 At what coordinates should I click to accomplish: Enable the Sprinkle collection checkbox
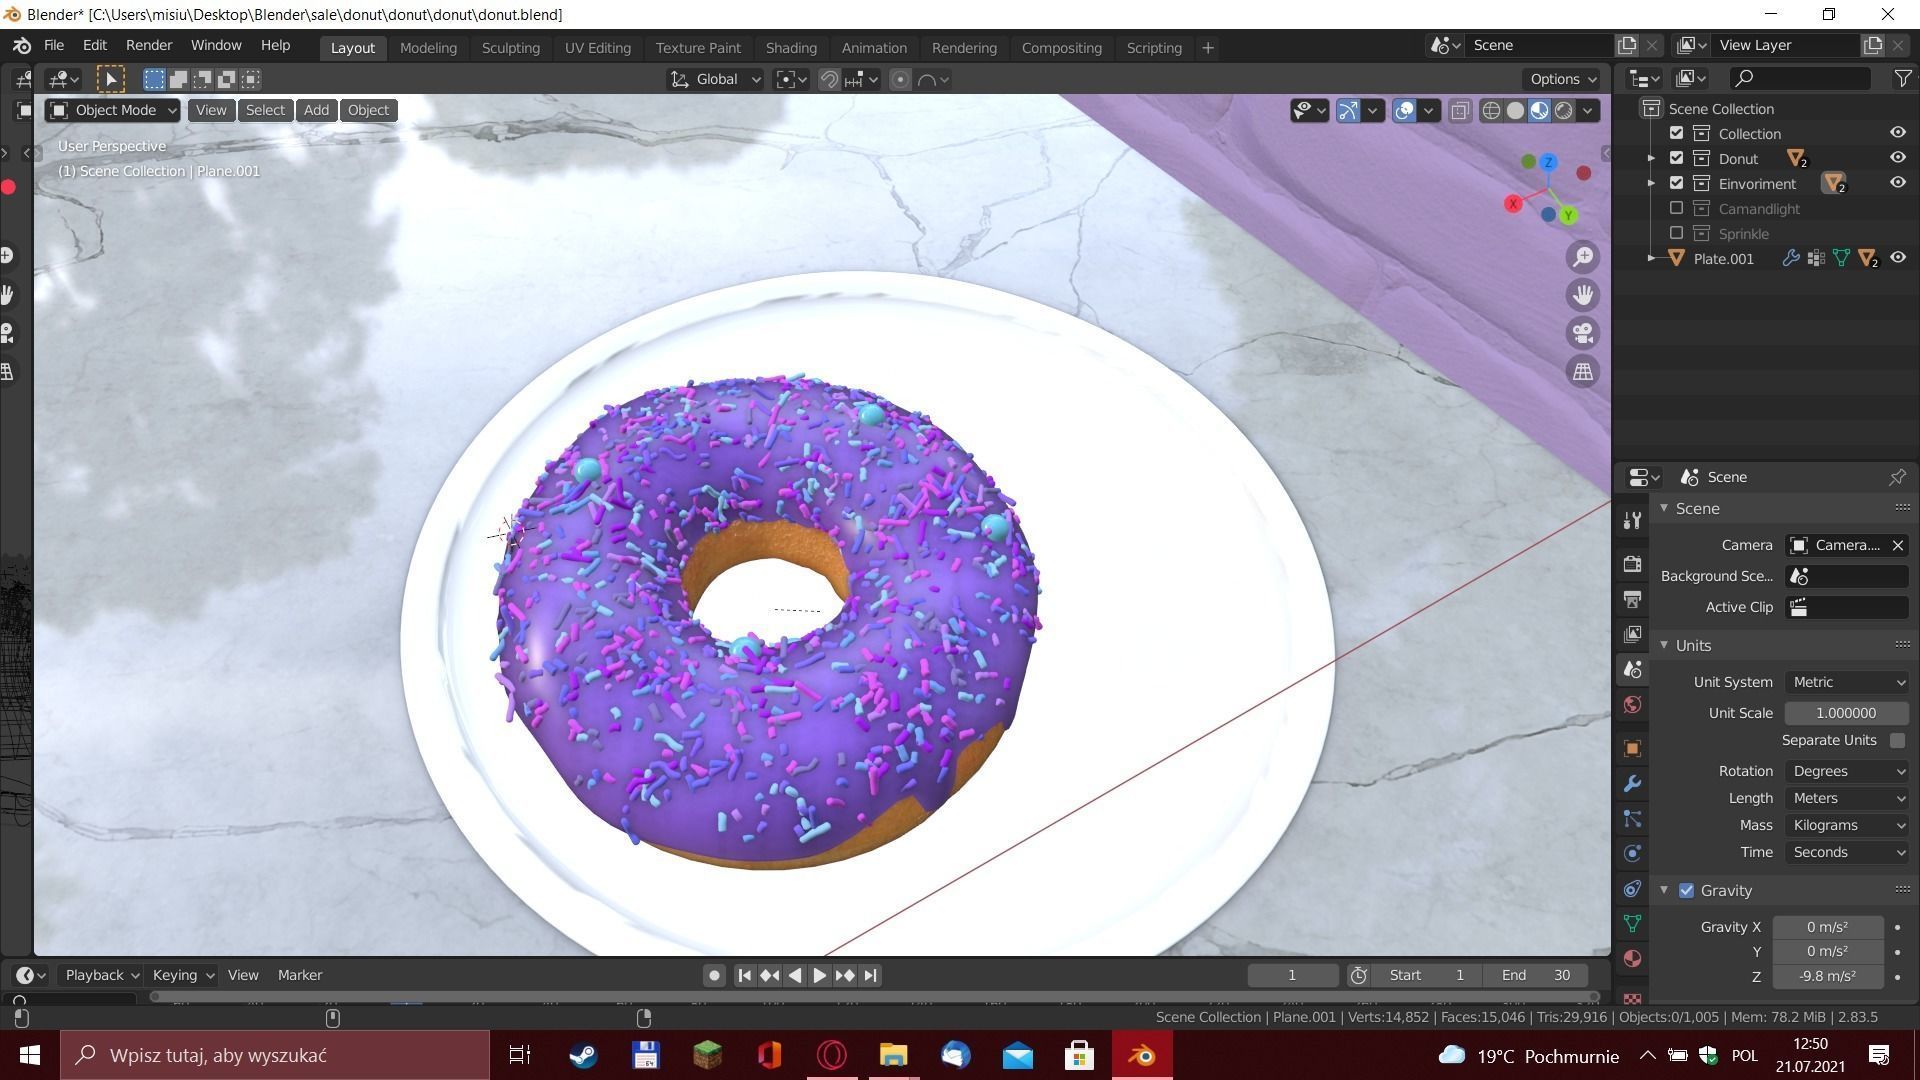pos(1677,233)
